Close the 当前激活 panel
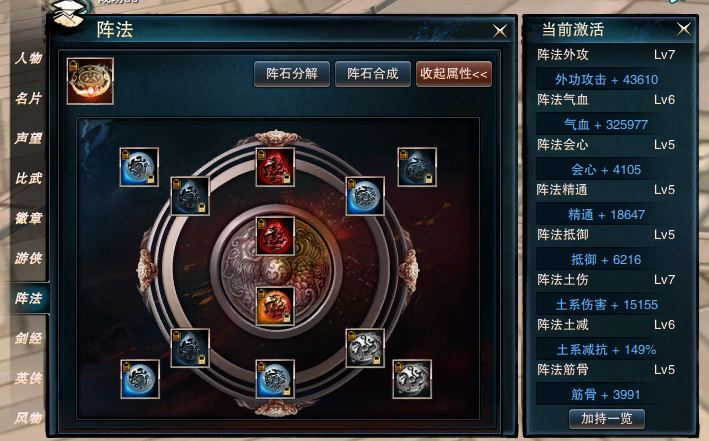 [x=684, y=29]
